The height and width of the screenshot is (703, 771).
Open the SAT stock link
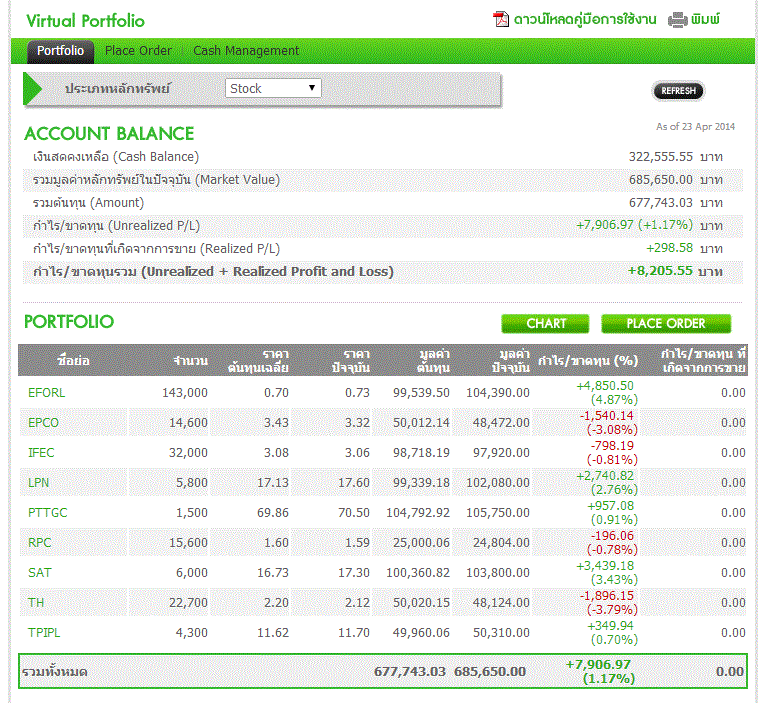(x=39, y=573)
